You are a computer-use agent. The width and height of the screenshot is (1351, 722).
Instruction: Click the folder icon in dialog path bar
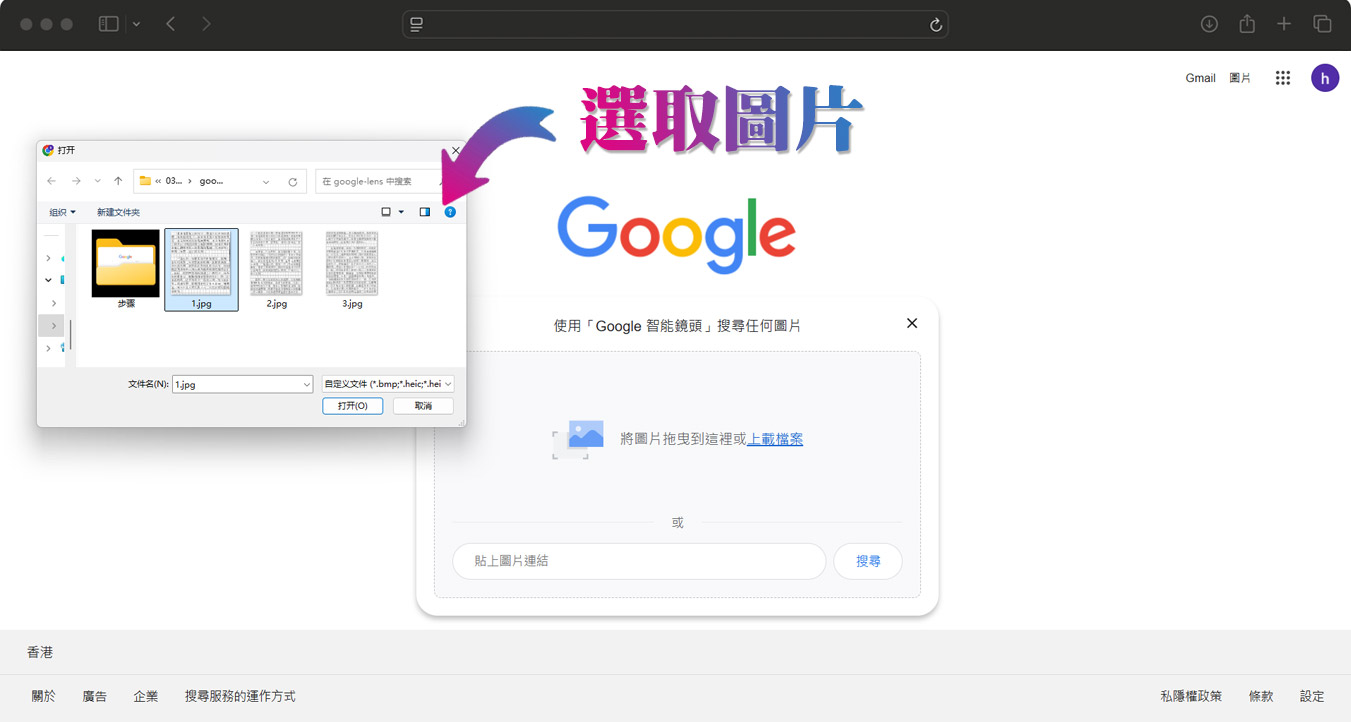[145, 181]
